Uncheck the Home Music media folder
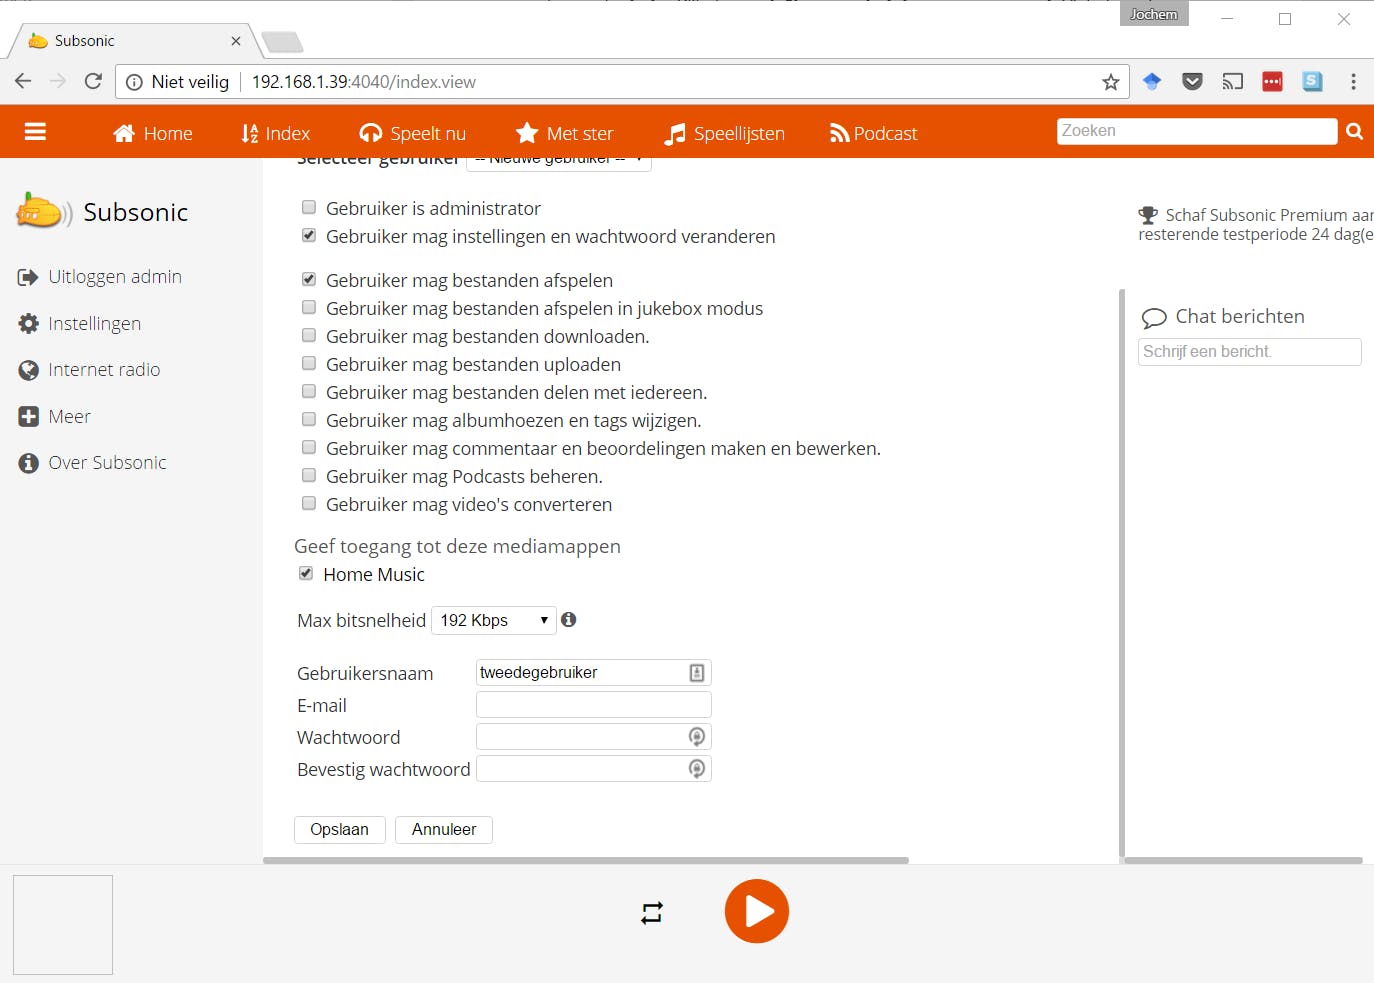 coord(306,573)
